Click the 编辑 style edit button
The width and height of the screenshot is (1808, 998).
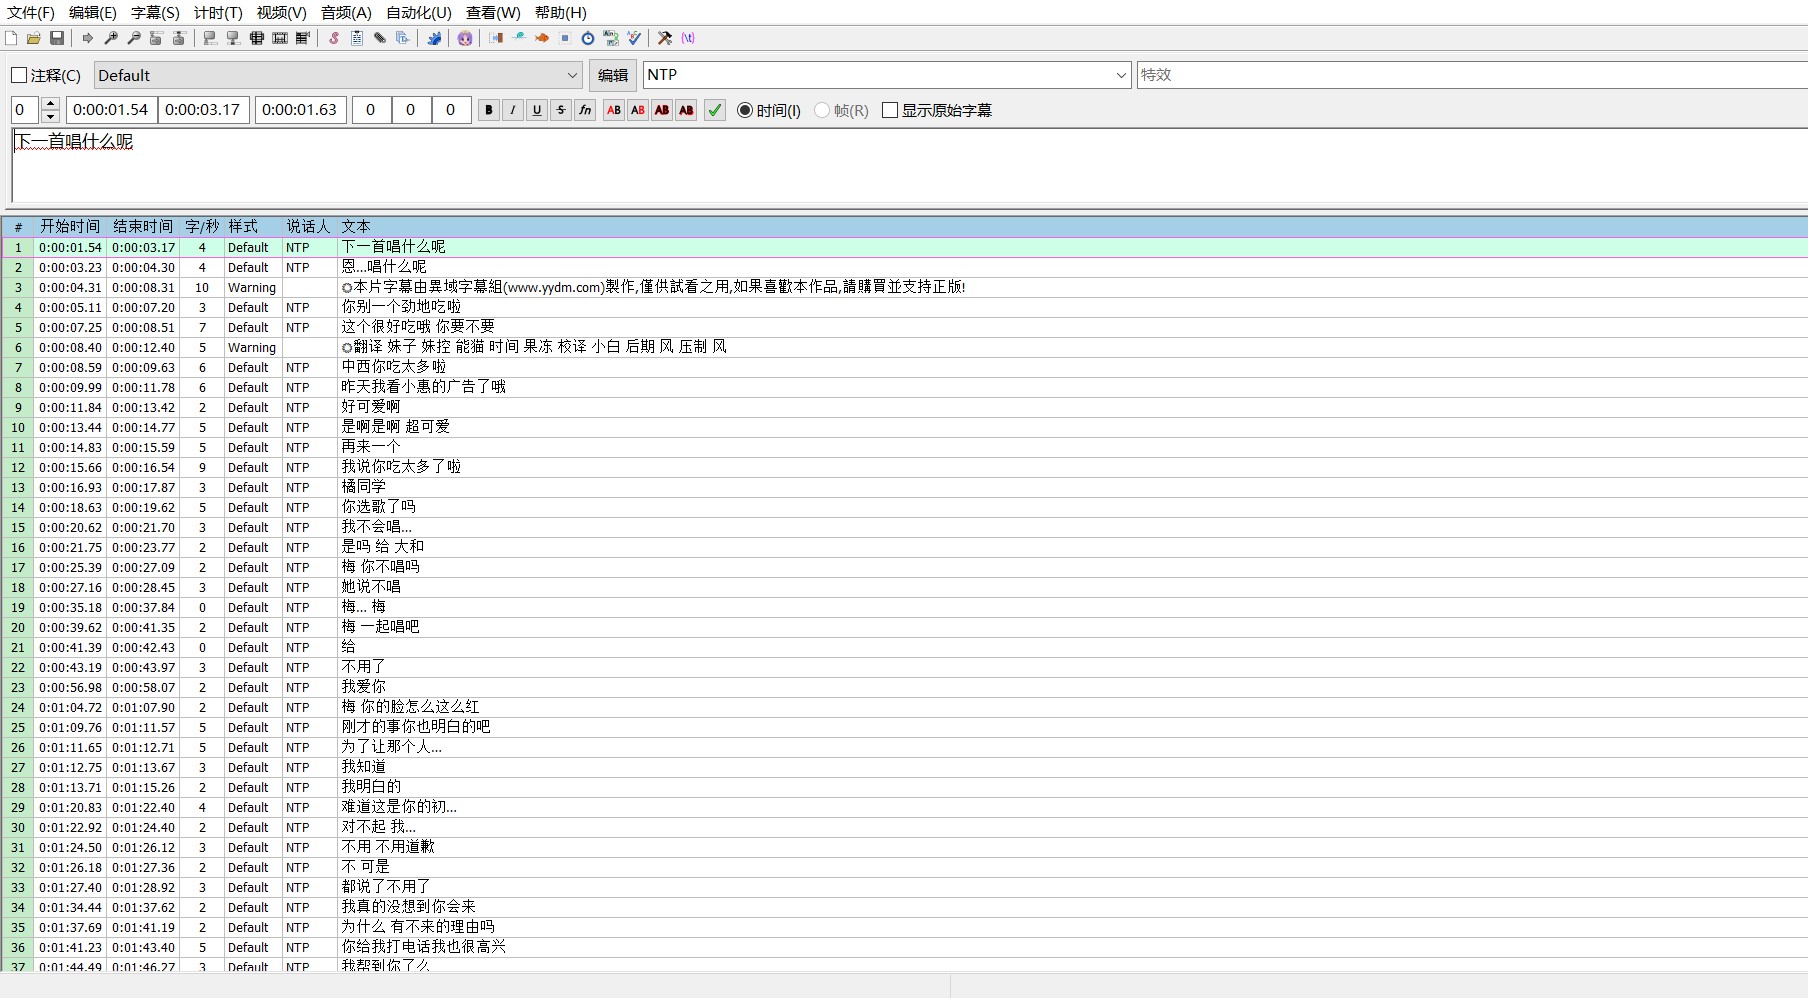pos(613,75)
